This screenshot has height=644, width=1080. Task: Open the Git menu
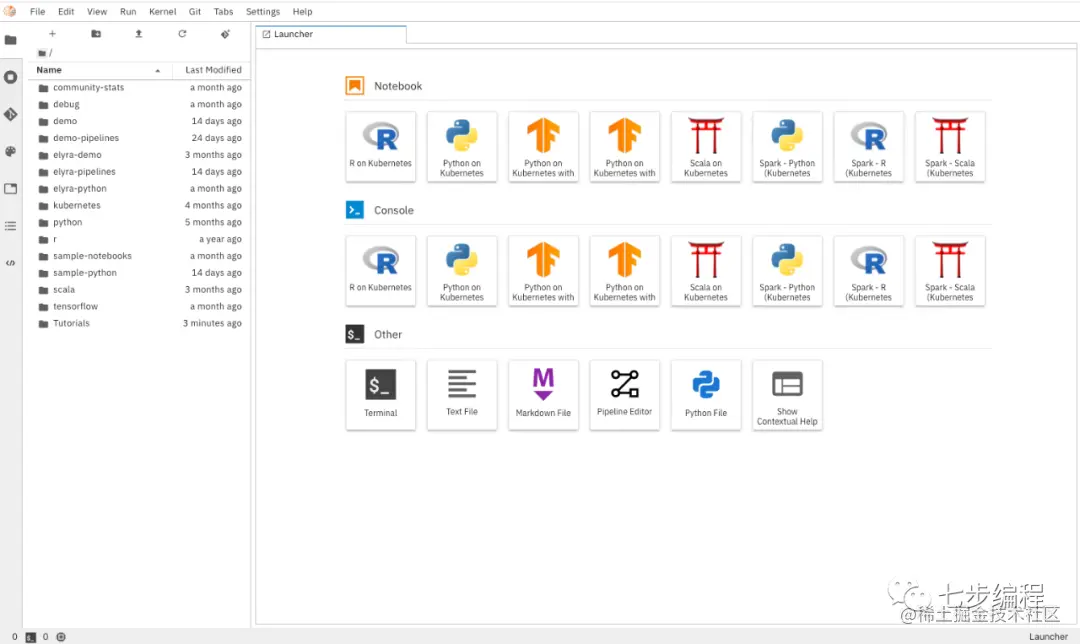tap(195, 12)
